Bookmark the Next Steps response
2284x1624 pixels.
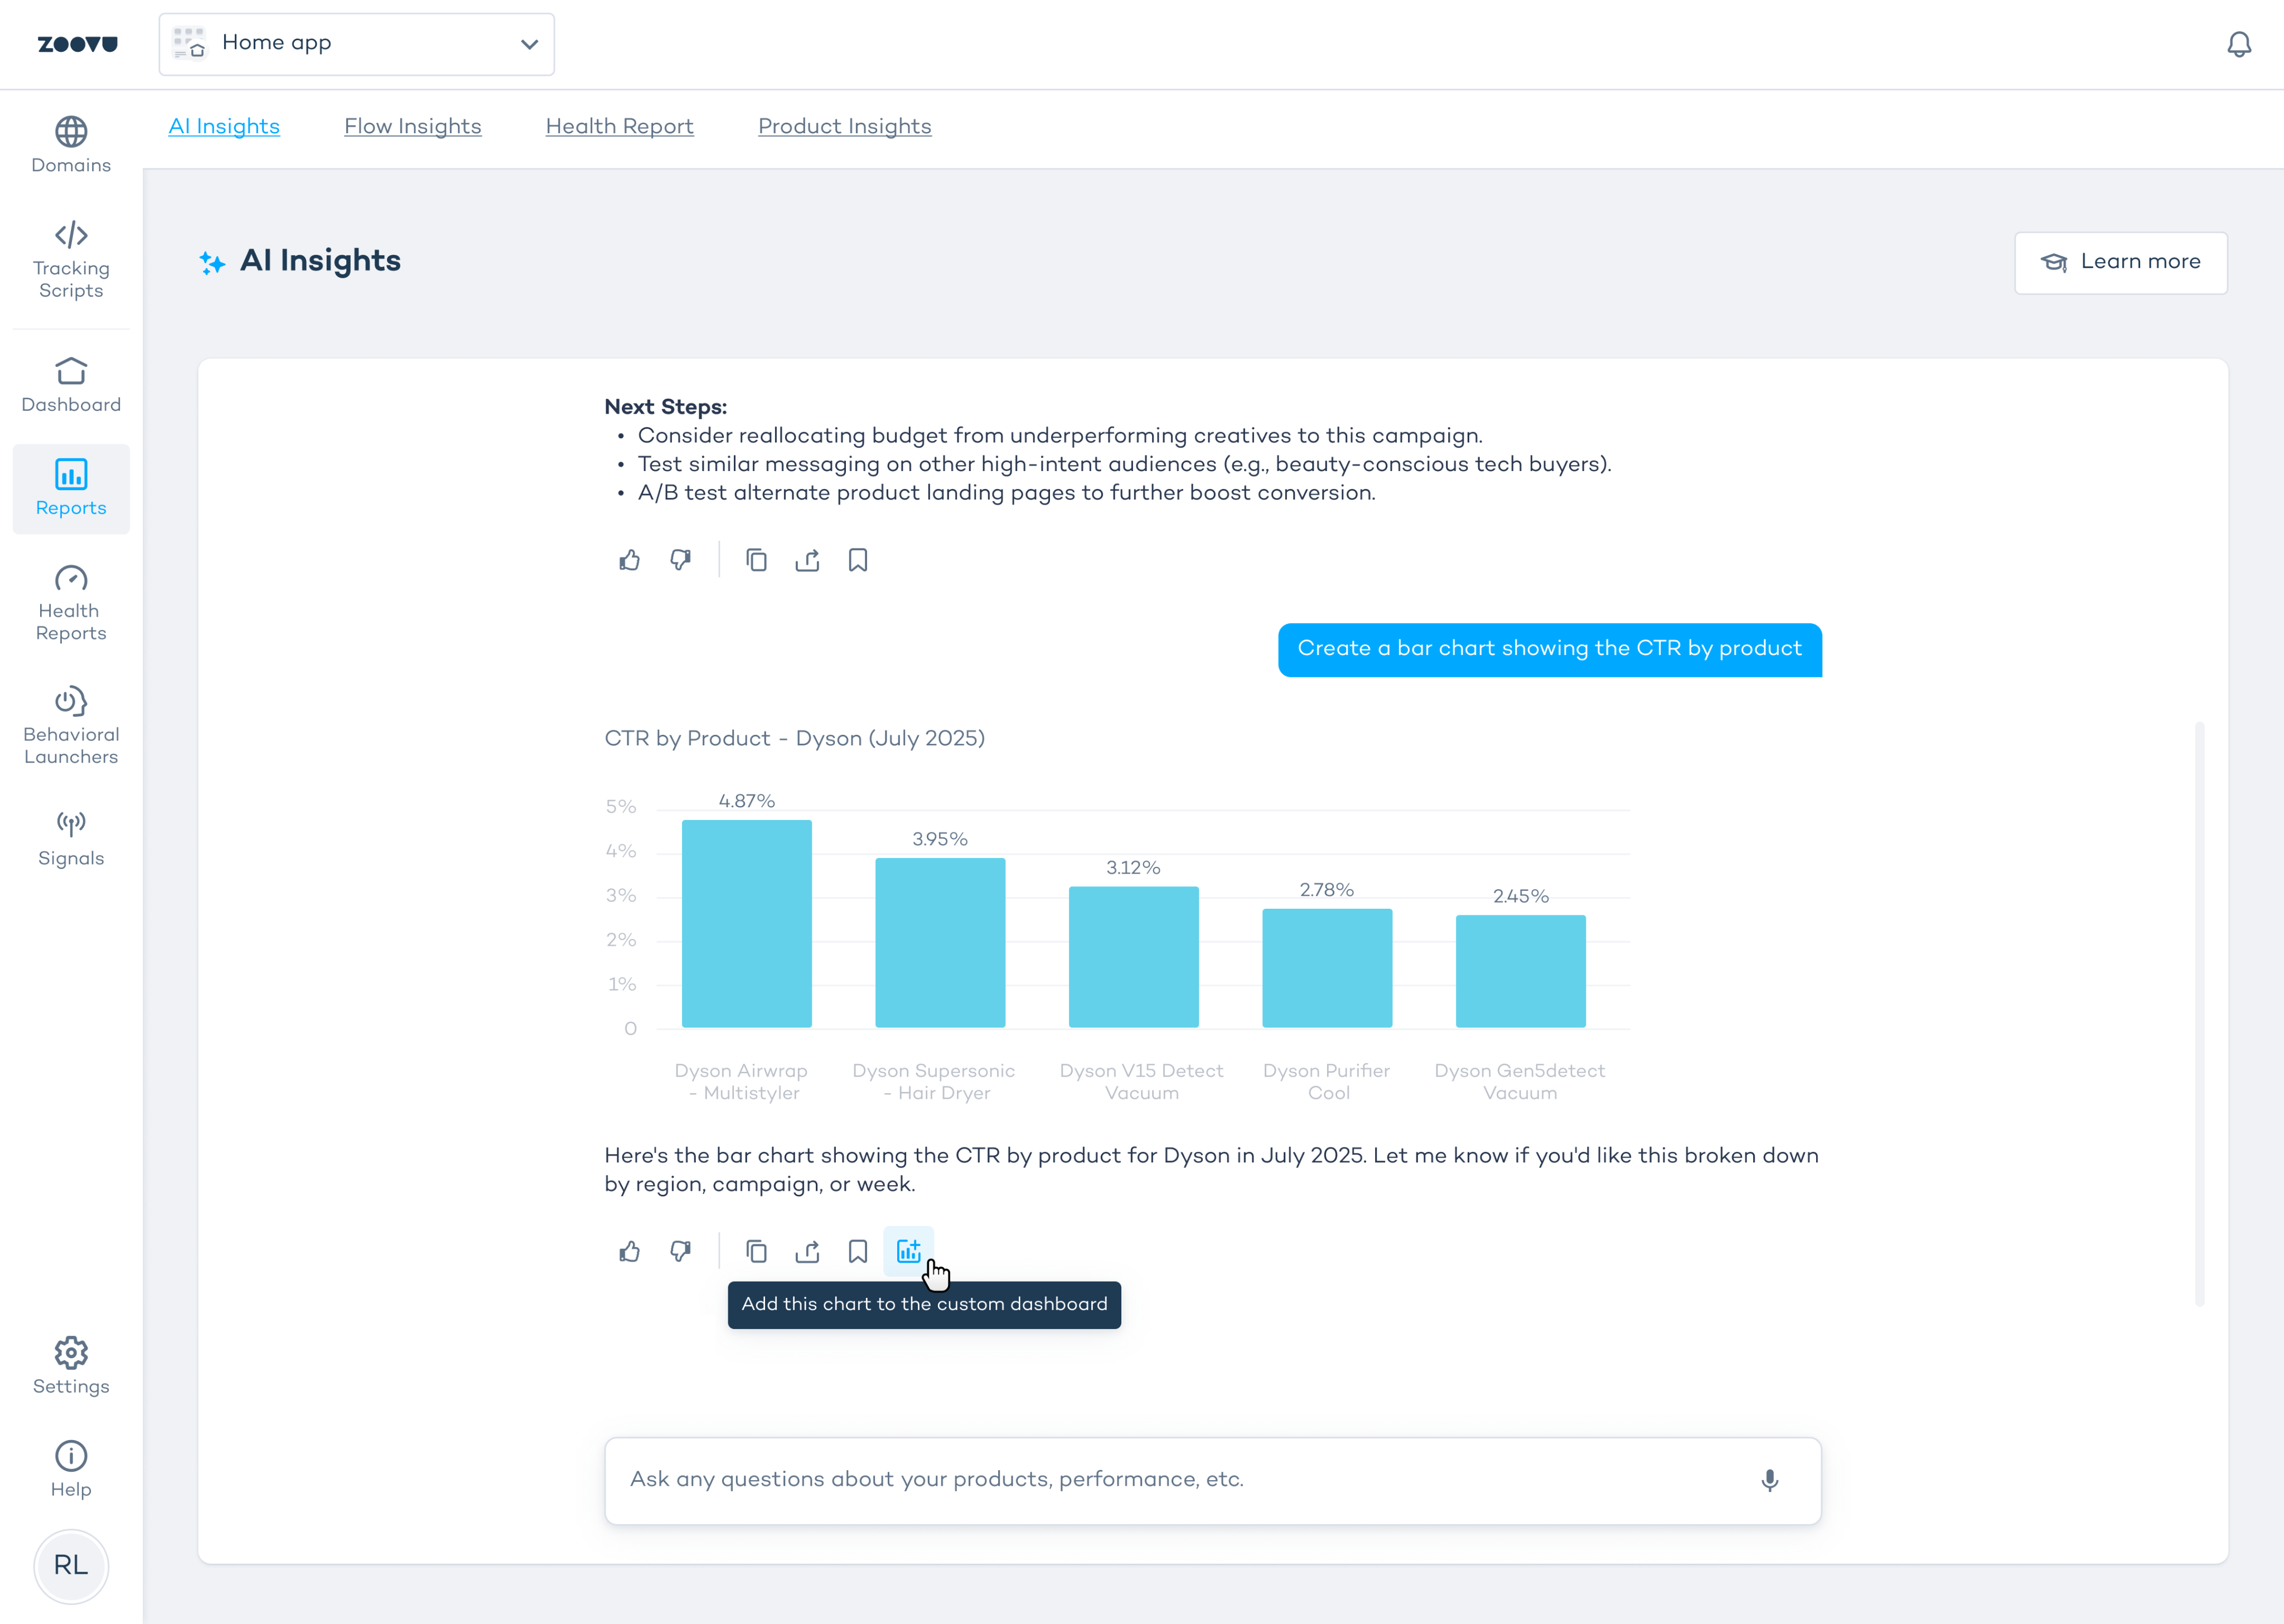[858, 560]
